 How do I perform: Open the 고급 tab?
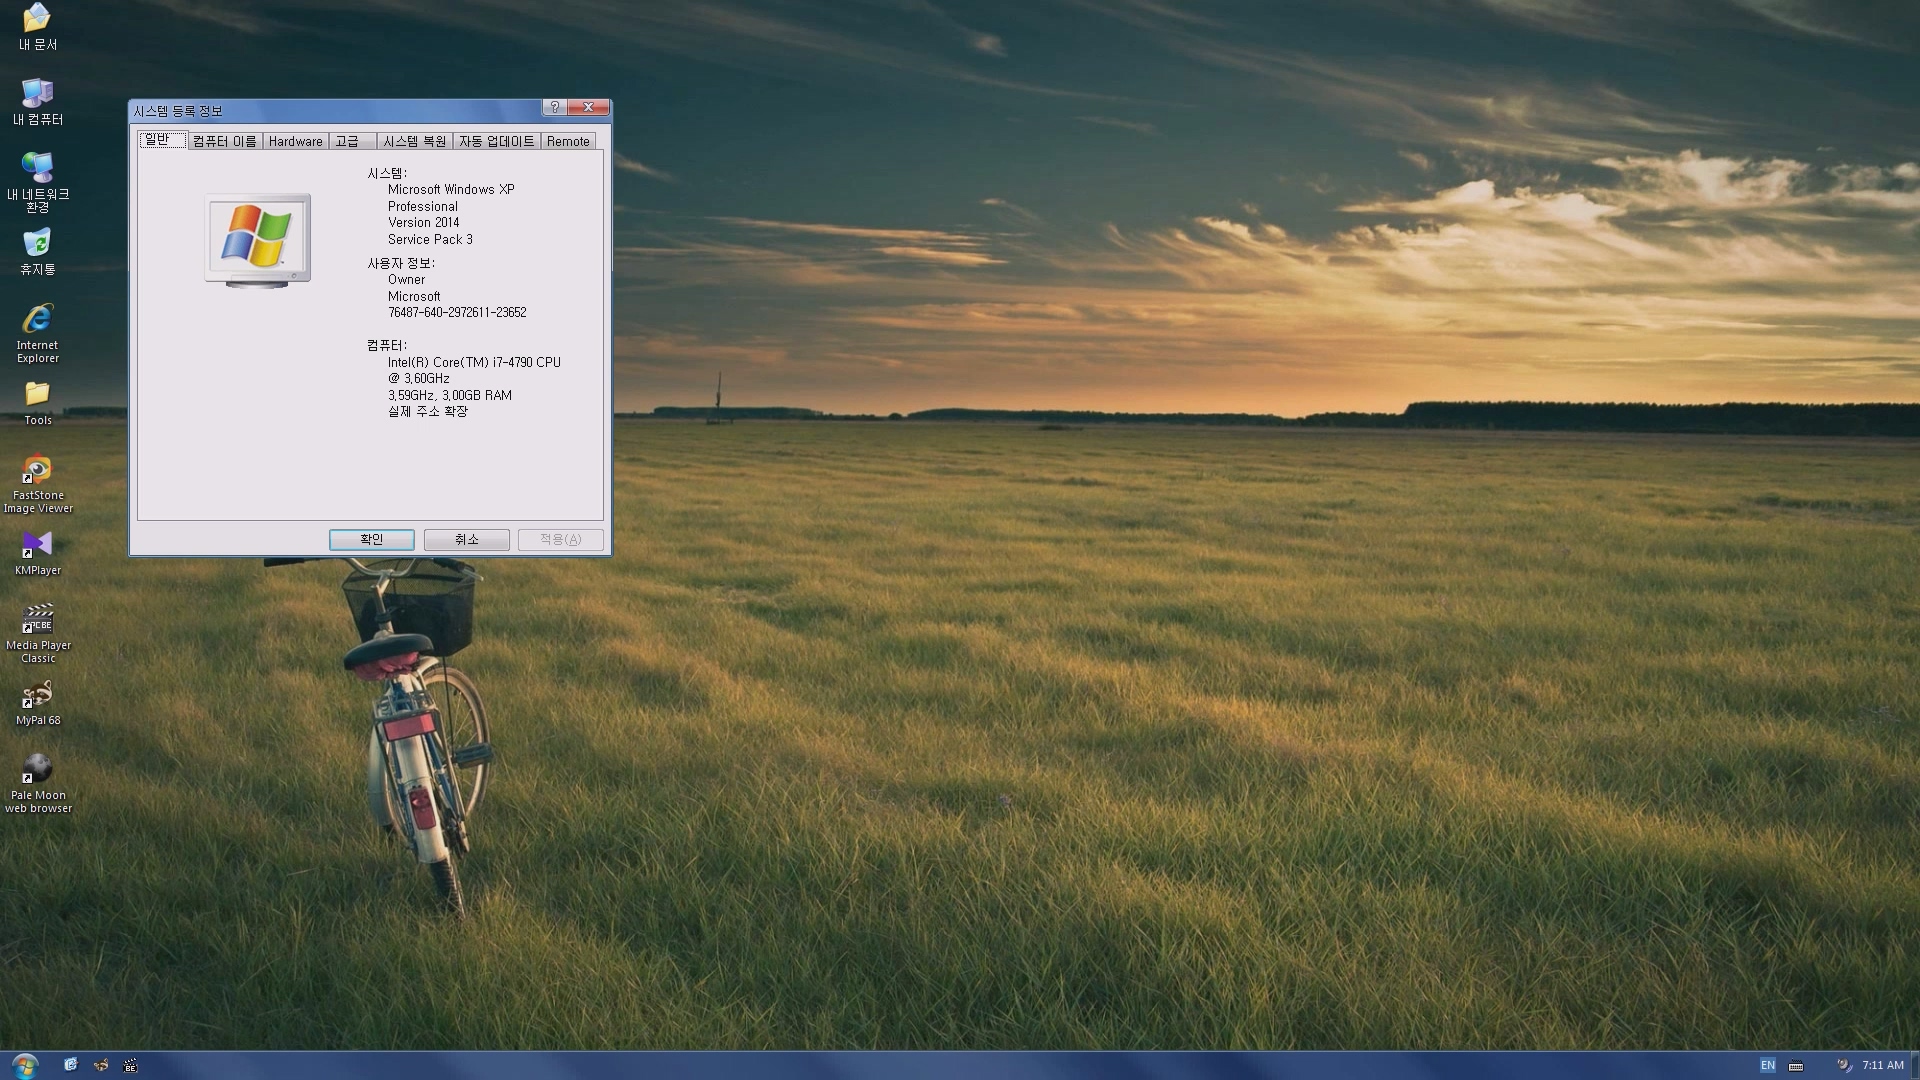(x=348, y=141)
